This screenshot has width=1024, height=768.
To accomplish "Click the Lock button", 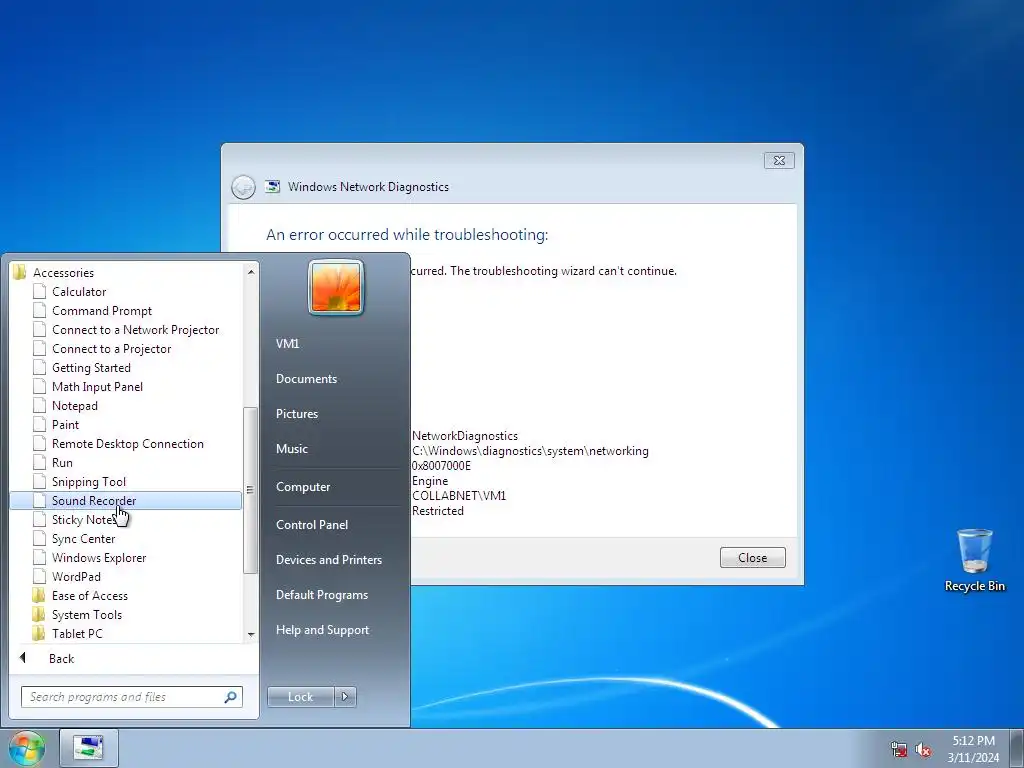I will coord(300,697).
